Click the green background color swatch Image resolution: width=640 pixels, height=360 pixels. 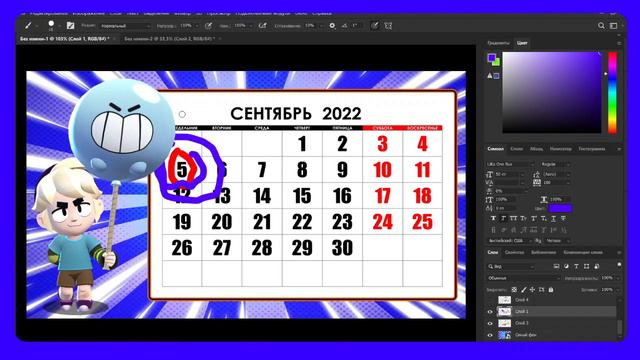[x=496, y=62]
